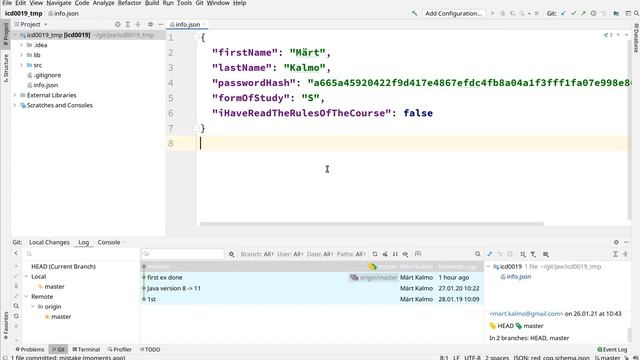Open Project panel settings gear

pyautogui.click(x=150, y=24)
